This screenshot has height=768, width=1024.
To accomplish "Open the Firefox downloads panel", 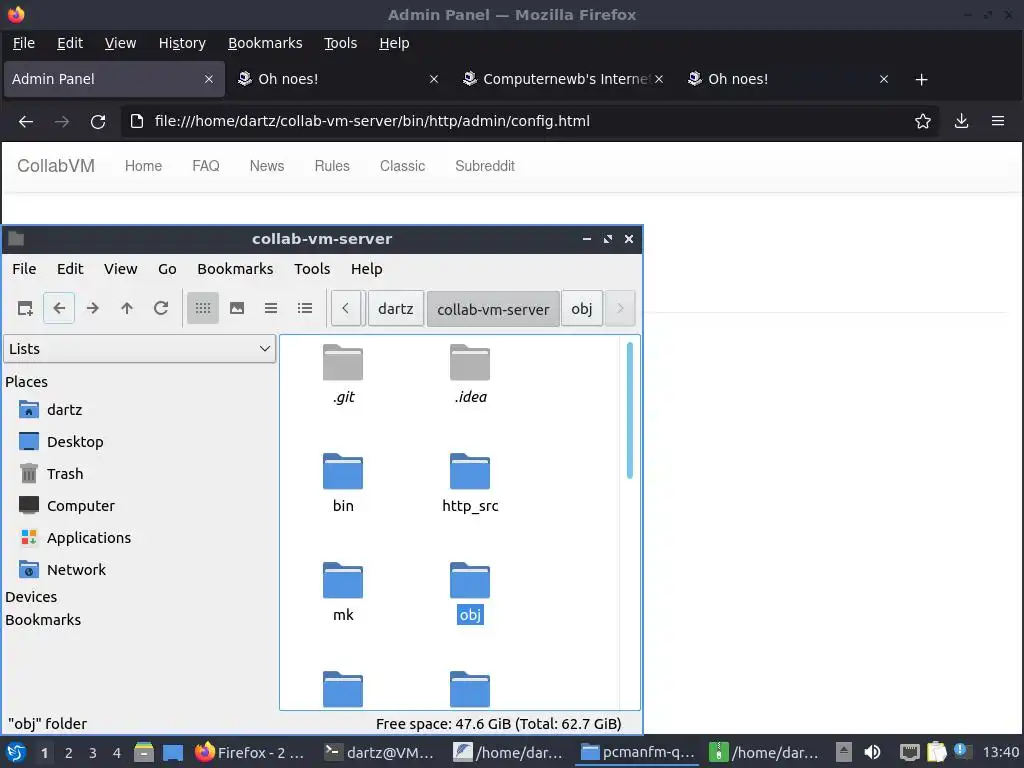I will (x=961, y=121).
